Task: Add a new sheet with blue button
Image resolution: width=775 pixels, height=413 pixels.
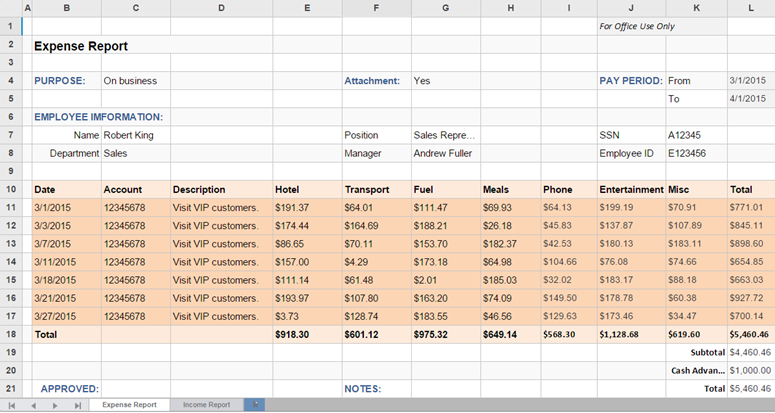Action: [257, 404]
